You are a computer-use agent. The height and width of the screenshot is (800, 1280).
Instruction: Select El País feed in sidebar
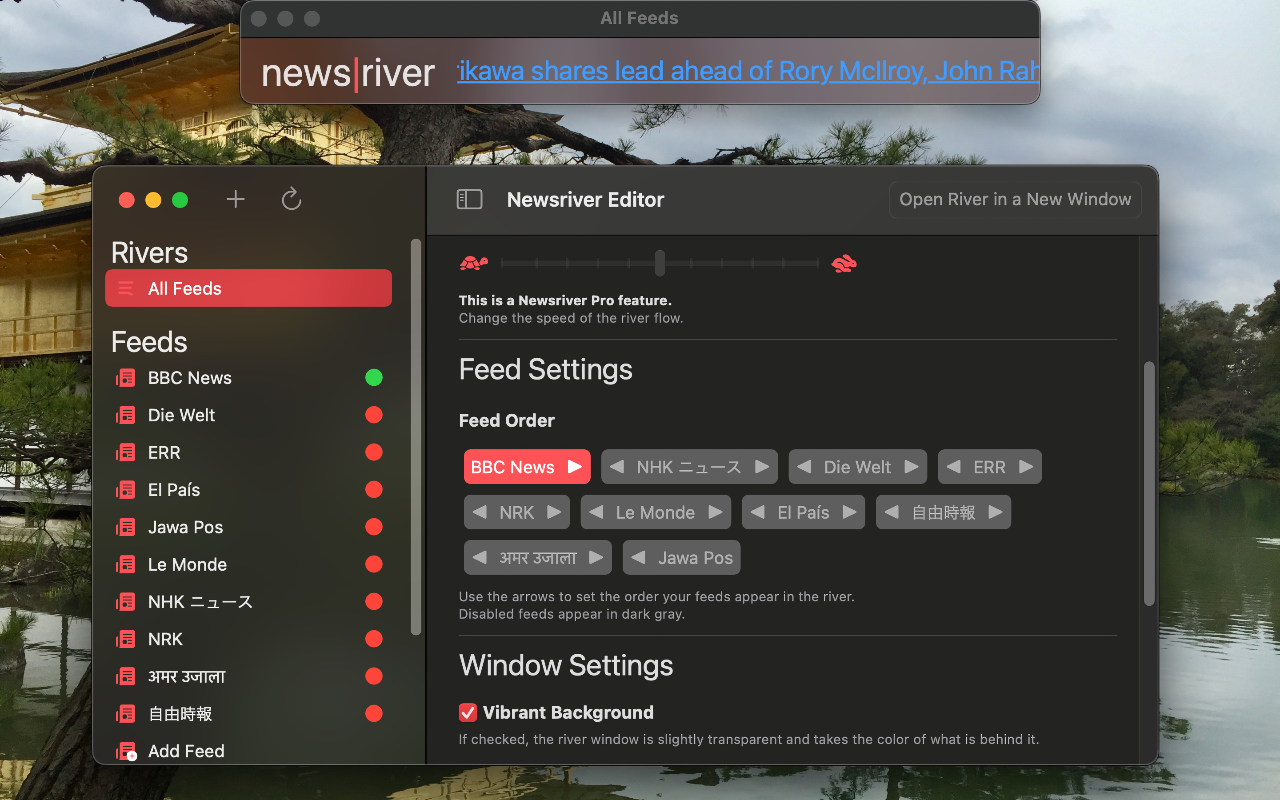tap(248, 490)
